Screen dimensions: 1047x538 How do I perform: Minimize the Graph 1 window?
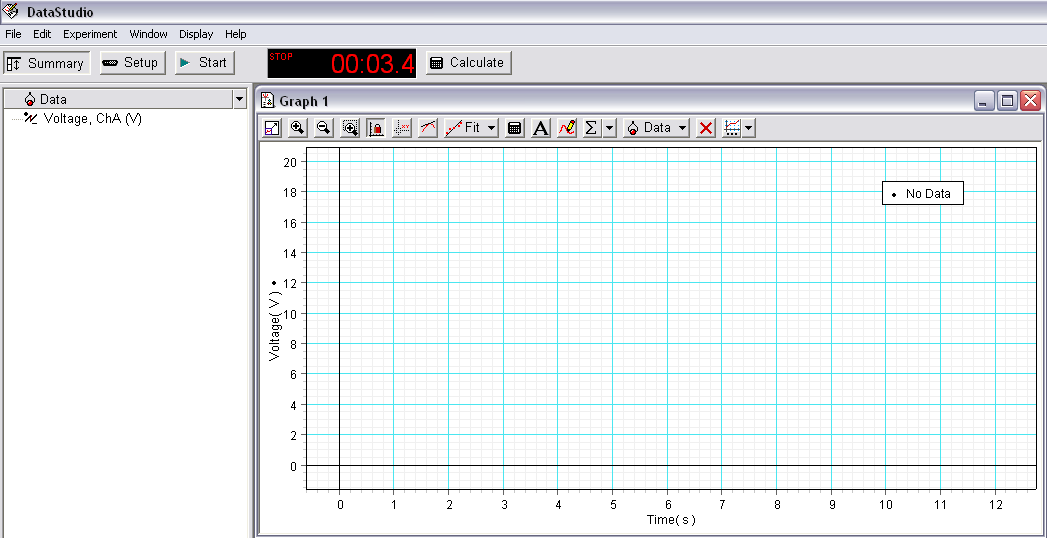coord(984,101)
